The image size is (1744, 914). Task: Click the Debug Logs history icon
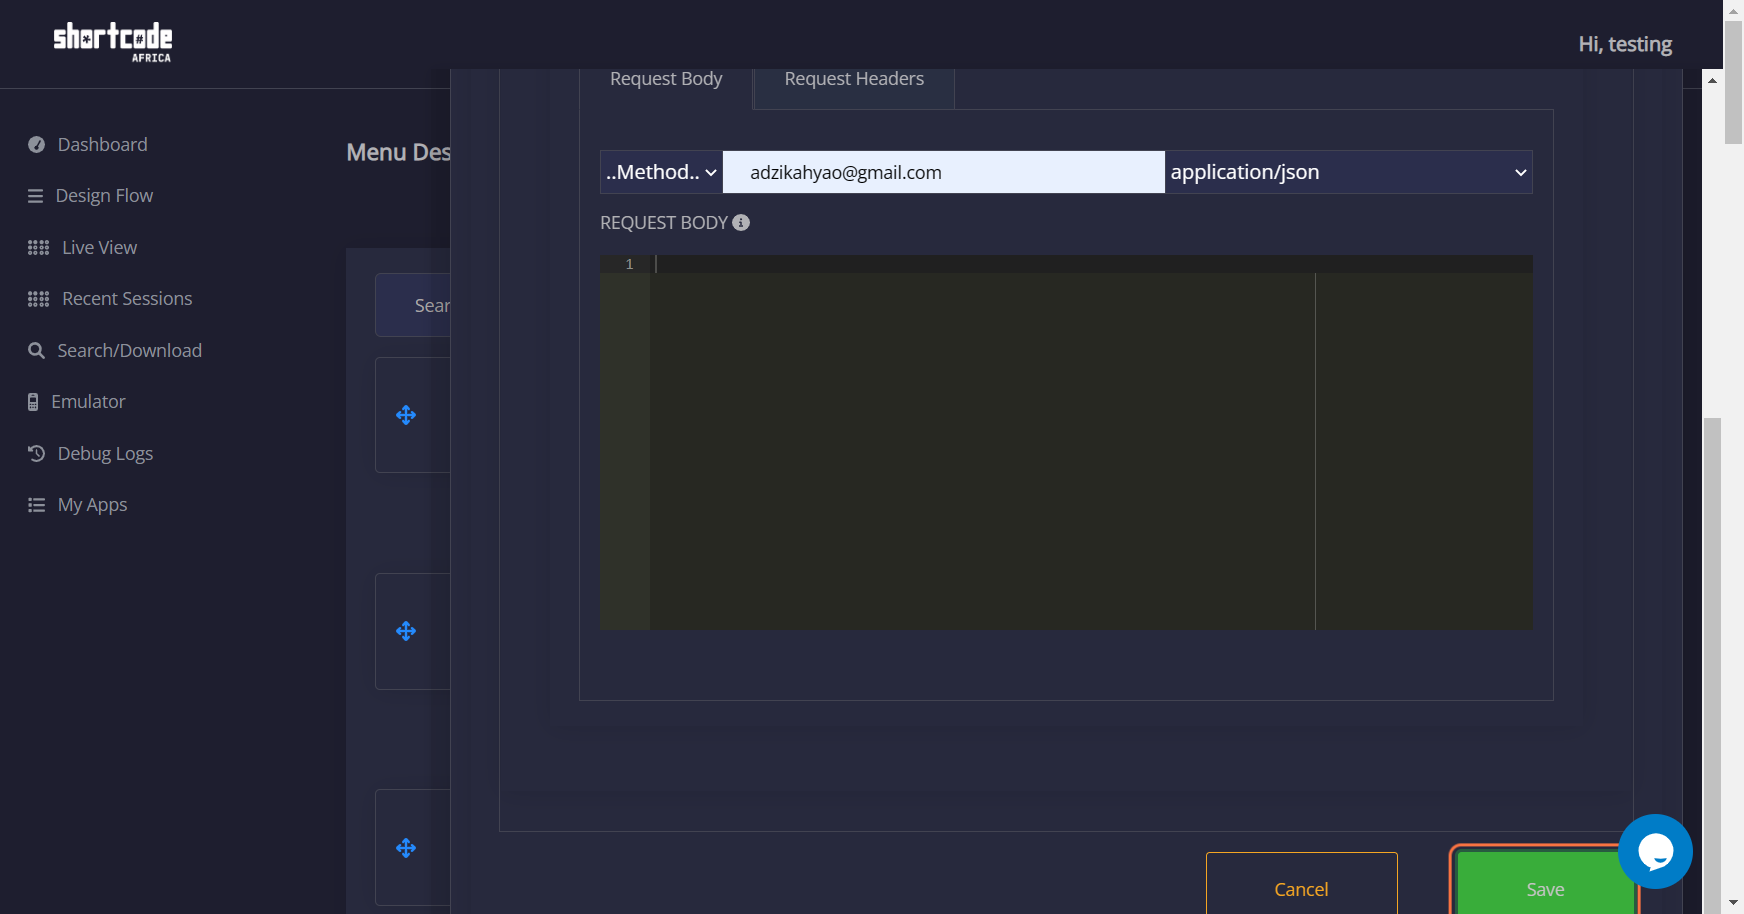click(37, 454)
